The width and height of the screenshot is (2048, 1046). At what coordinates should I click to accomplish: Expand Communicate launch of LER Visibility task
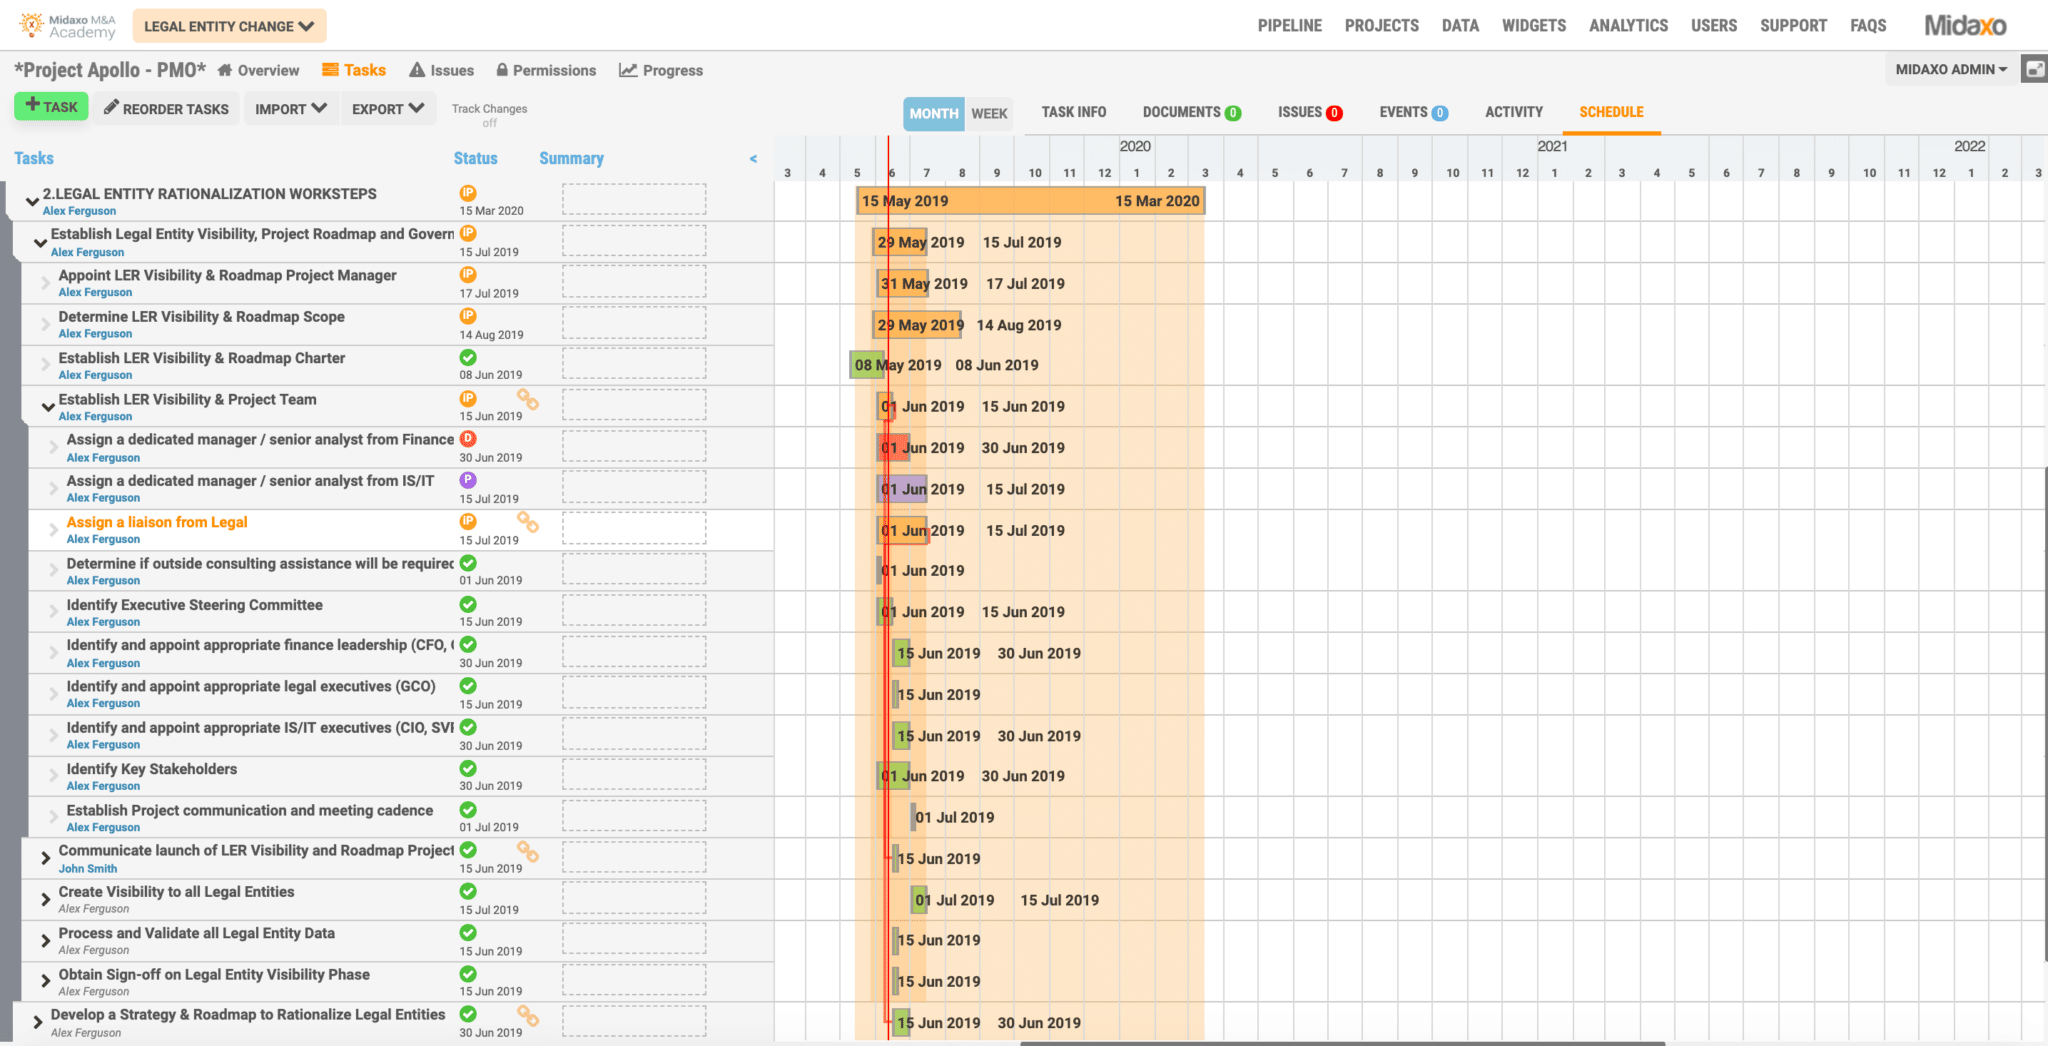[x=46, y=858]
